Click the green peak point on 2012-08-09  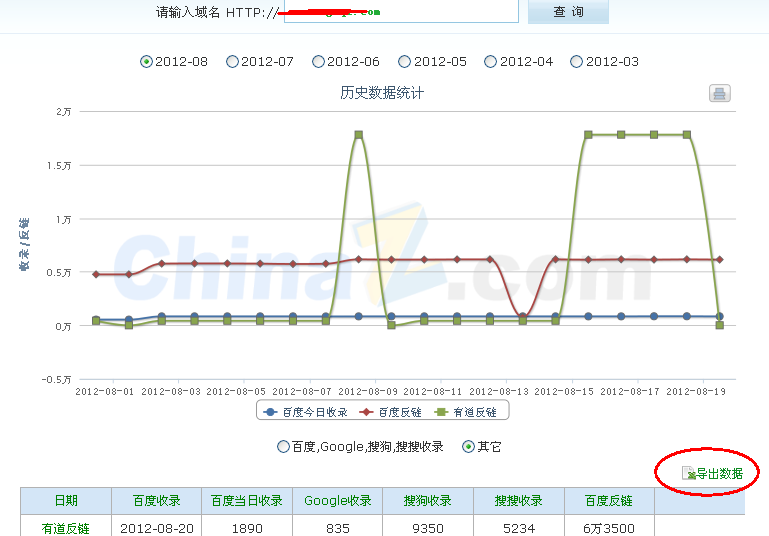click(358, 135)
